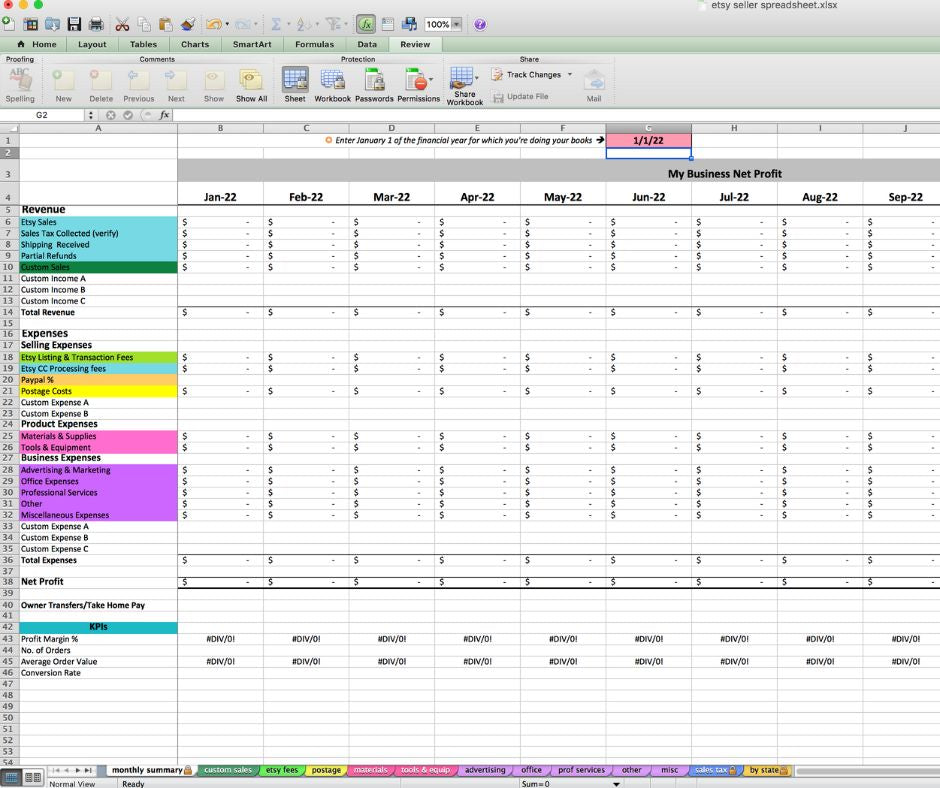Open the AutoSum dropdown arrow

pos(288,24)
